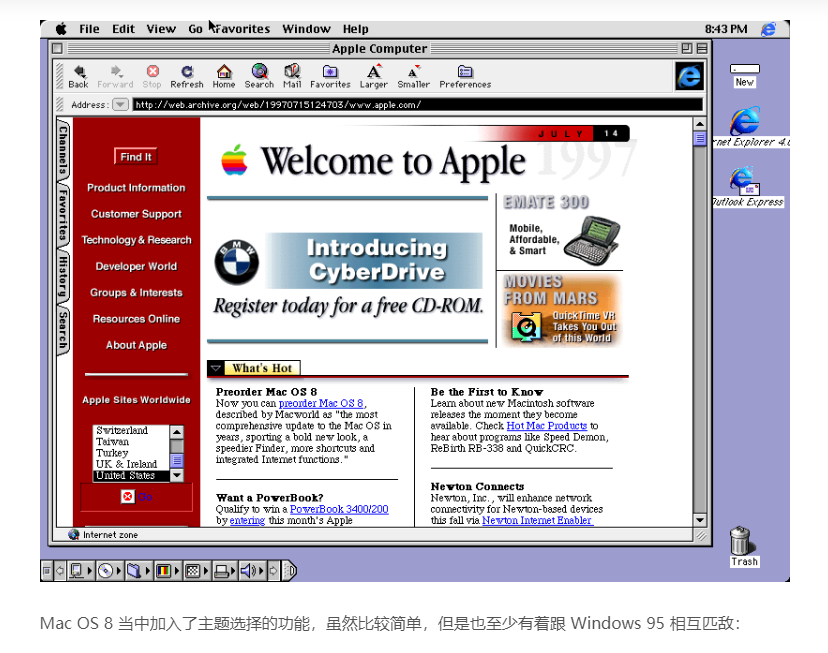Click the Introducing CyberDrive banner

point(374,261)
